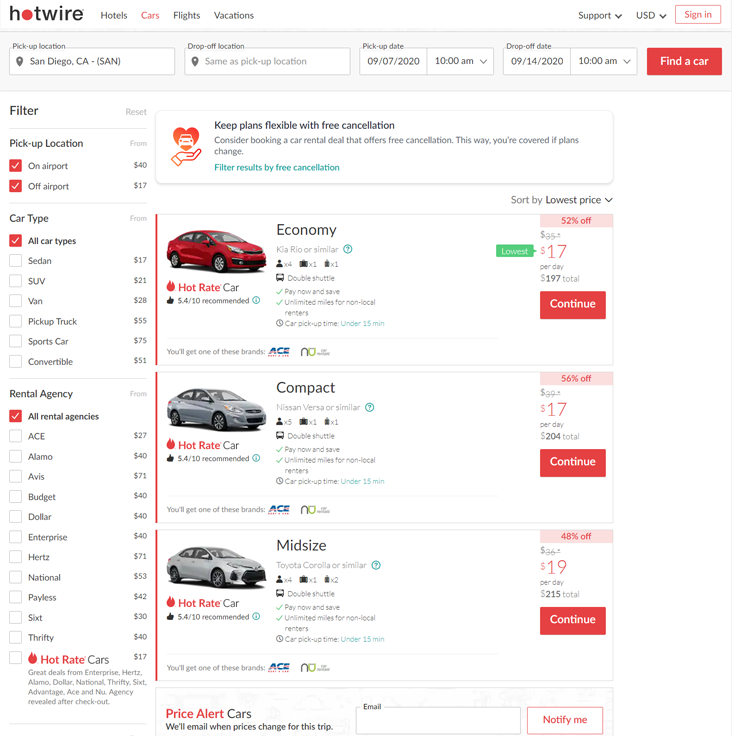Click the double shuttle bus icon on Economy card
The width and height of the screenshot is (732, 736).
[280, 277]
